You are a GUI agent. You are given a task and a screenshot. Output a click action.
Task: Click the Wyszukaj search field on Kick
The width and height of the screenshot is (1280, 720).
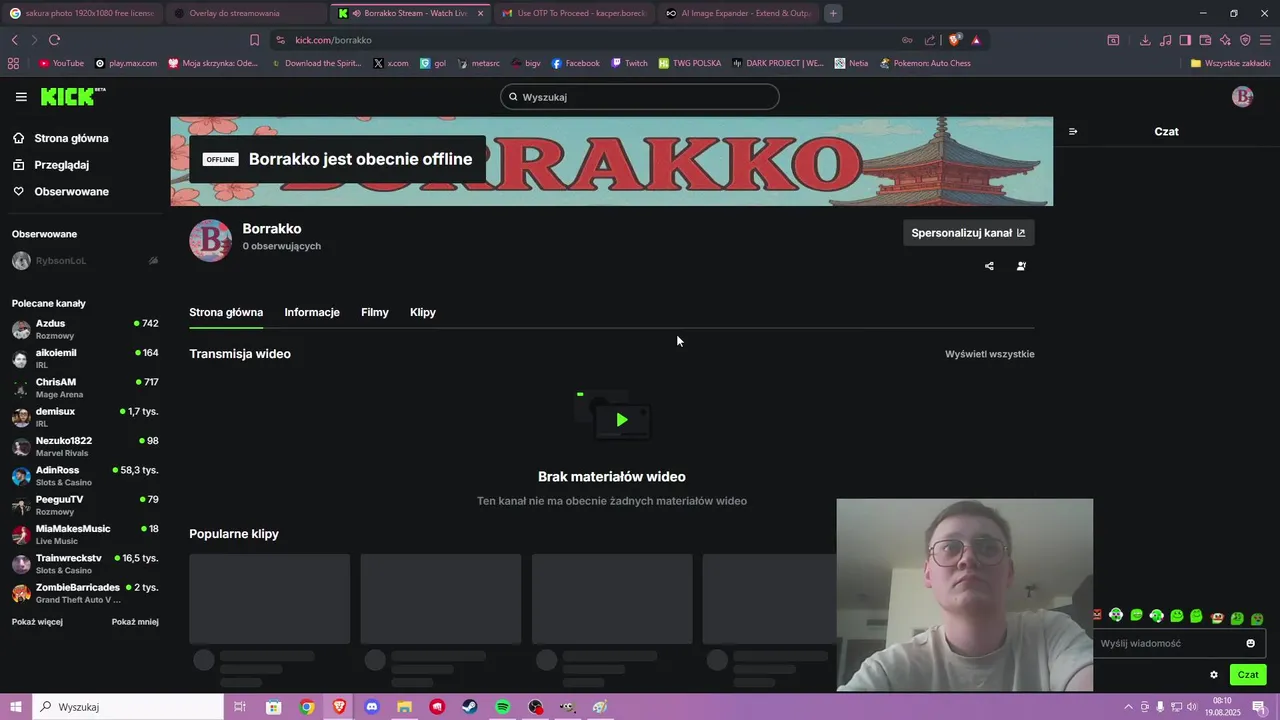click(x=640, y=97)
